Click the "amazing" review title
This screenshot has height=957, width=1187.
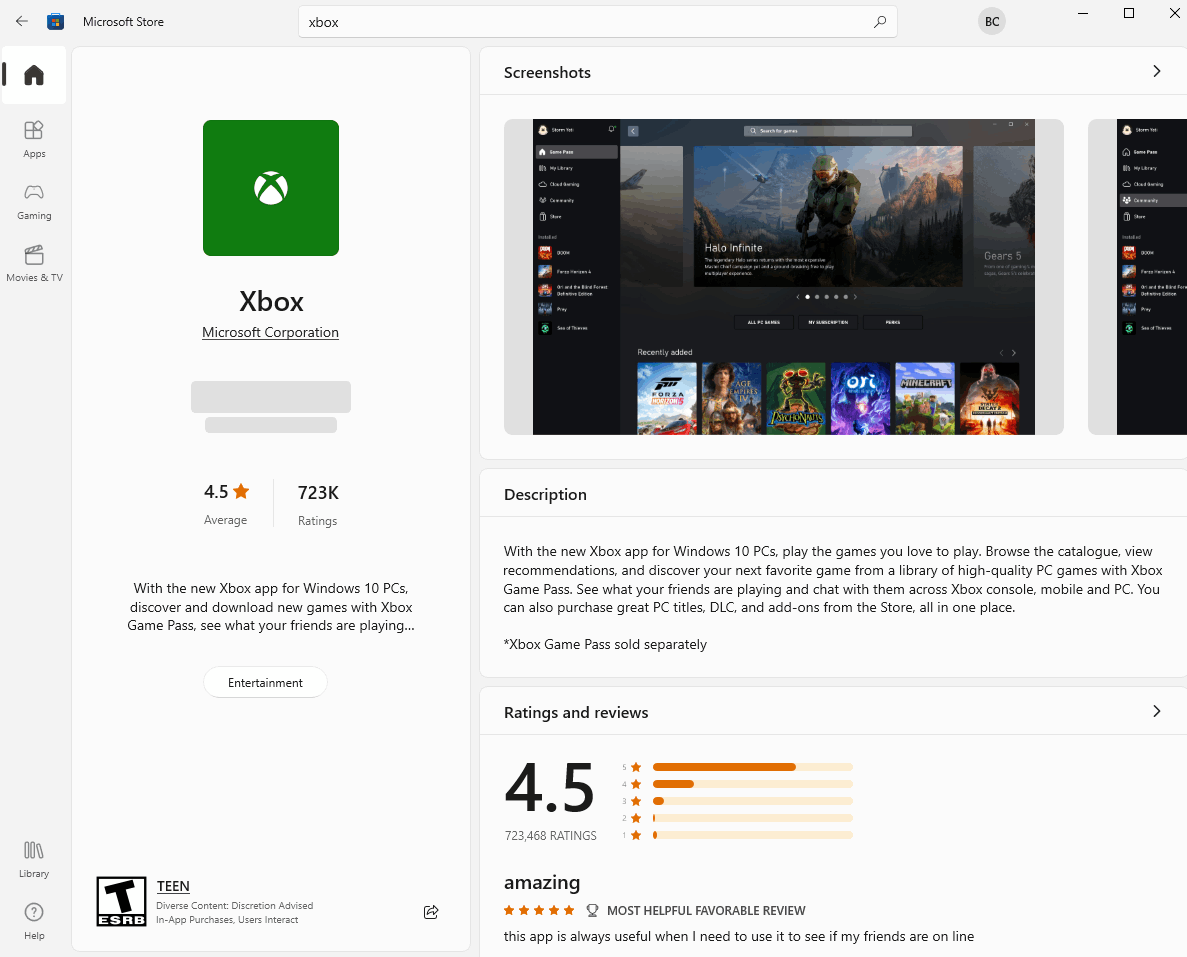(542, 883)
